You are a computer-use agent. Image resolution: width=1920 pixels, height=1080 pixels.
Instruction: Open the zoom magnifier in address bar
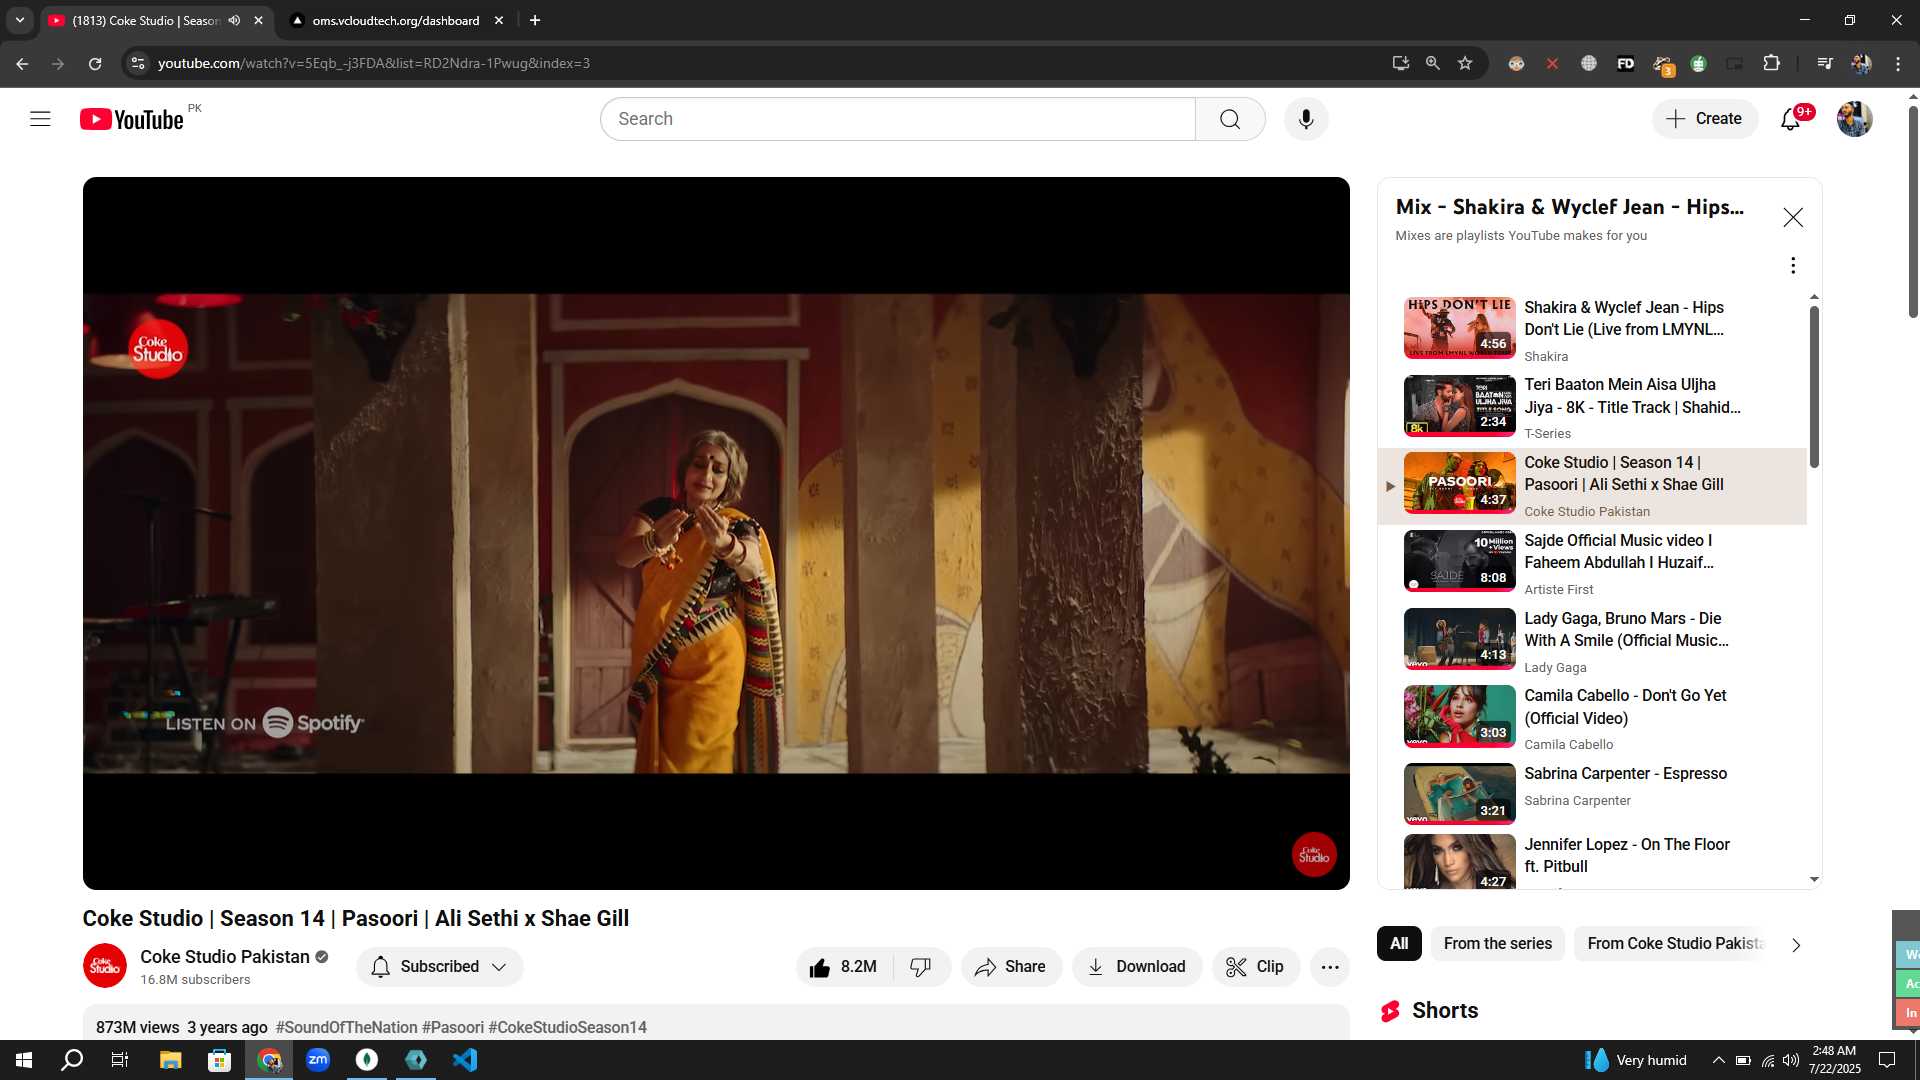coord(1433,63)
